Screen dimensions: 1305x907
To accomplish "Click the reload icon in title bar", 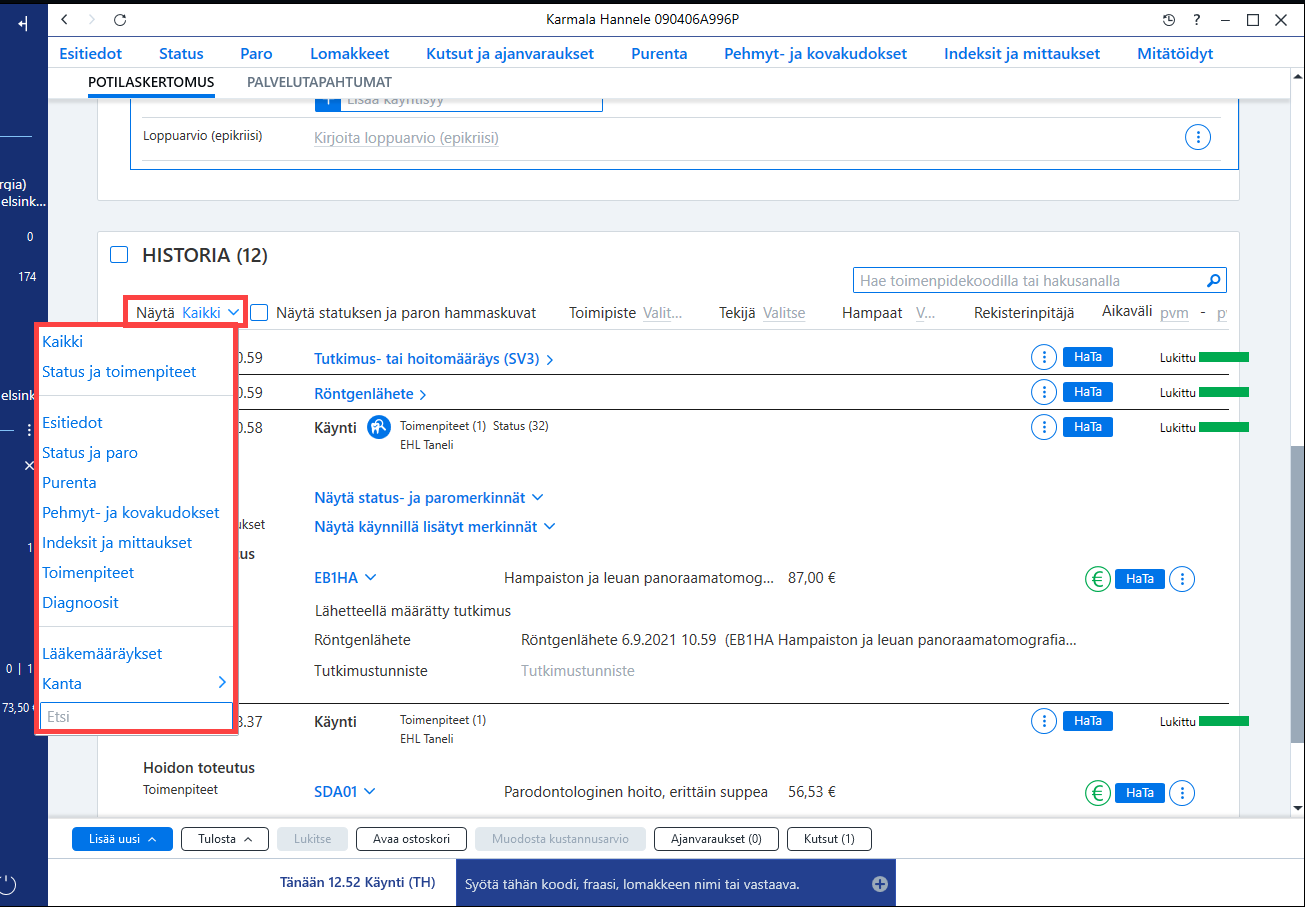I will 120,20.
